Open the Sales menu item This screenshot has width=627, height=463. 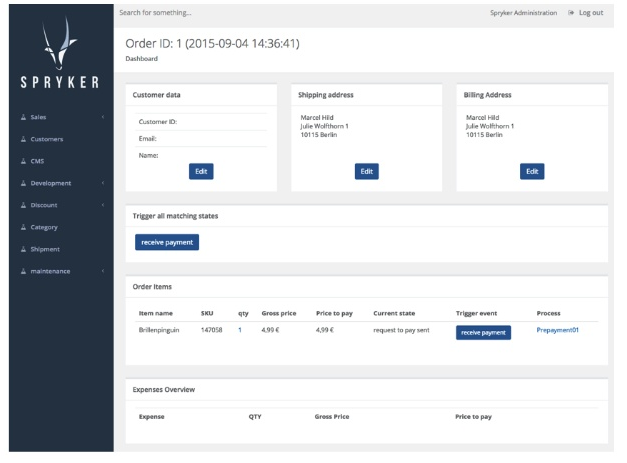(38, 117)
